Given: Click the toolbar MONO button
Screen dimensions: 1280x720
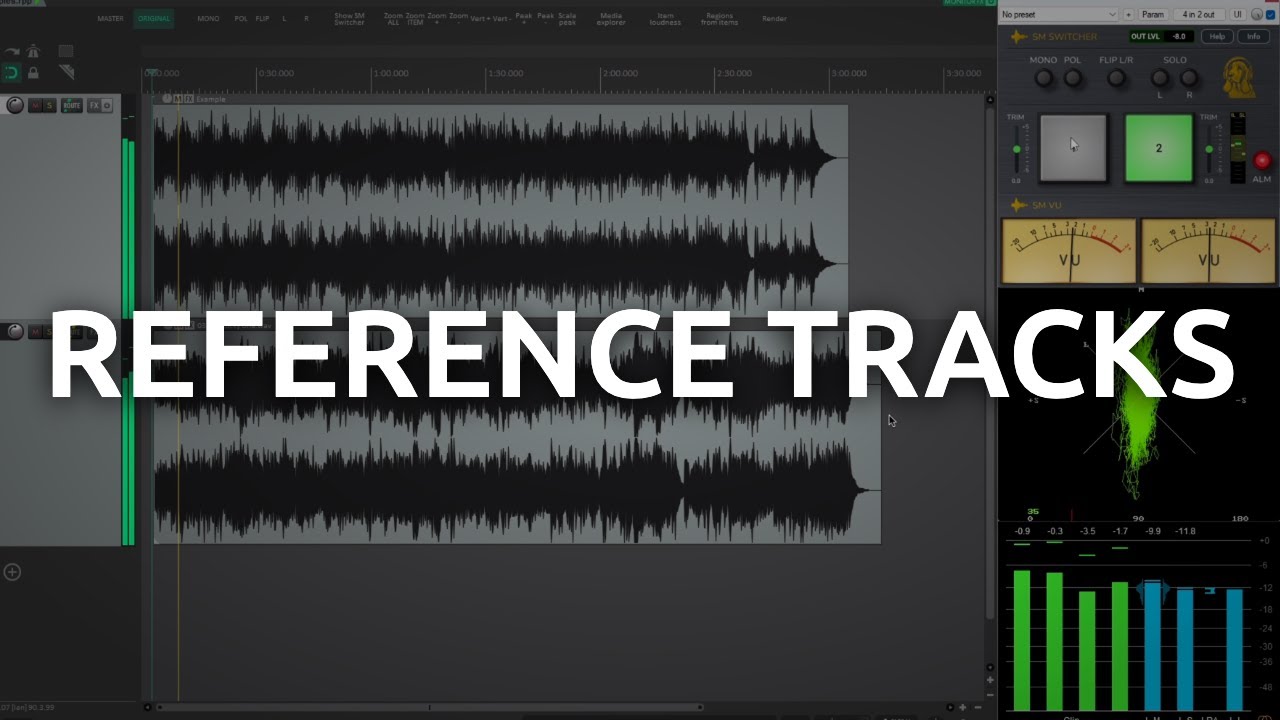Looking at the screenshot, I should (208, 19).
